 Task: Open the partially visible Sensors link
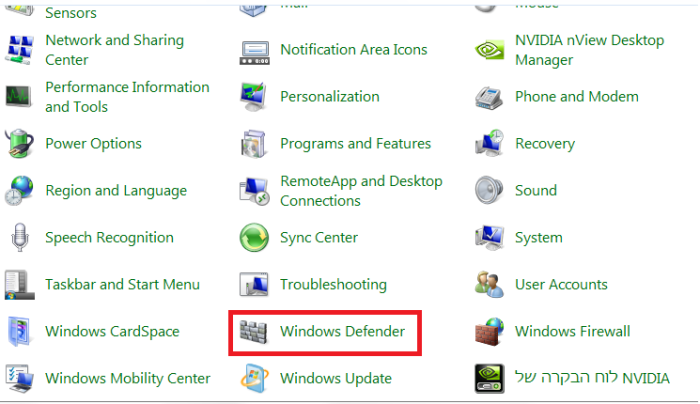click(x=71, y=12)
